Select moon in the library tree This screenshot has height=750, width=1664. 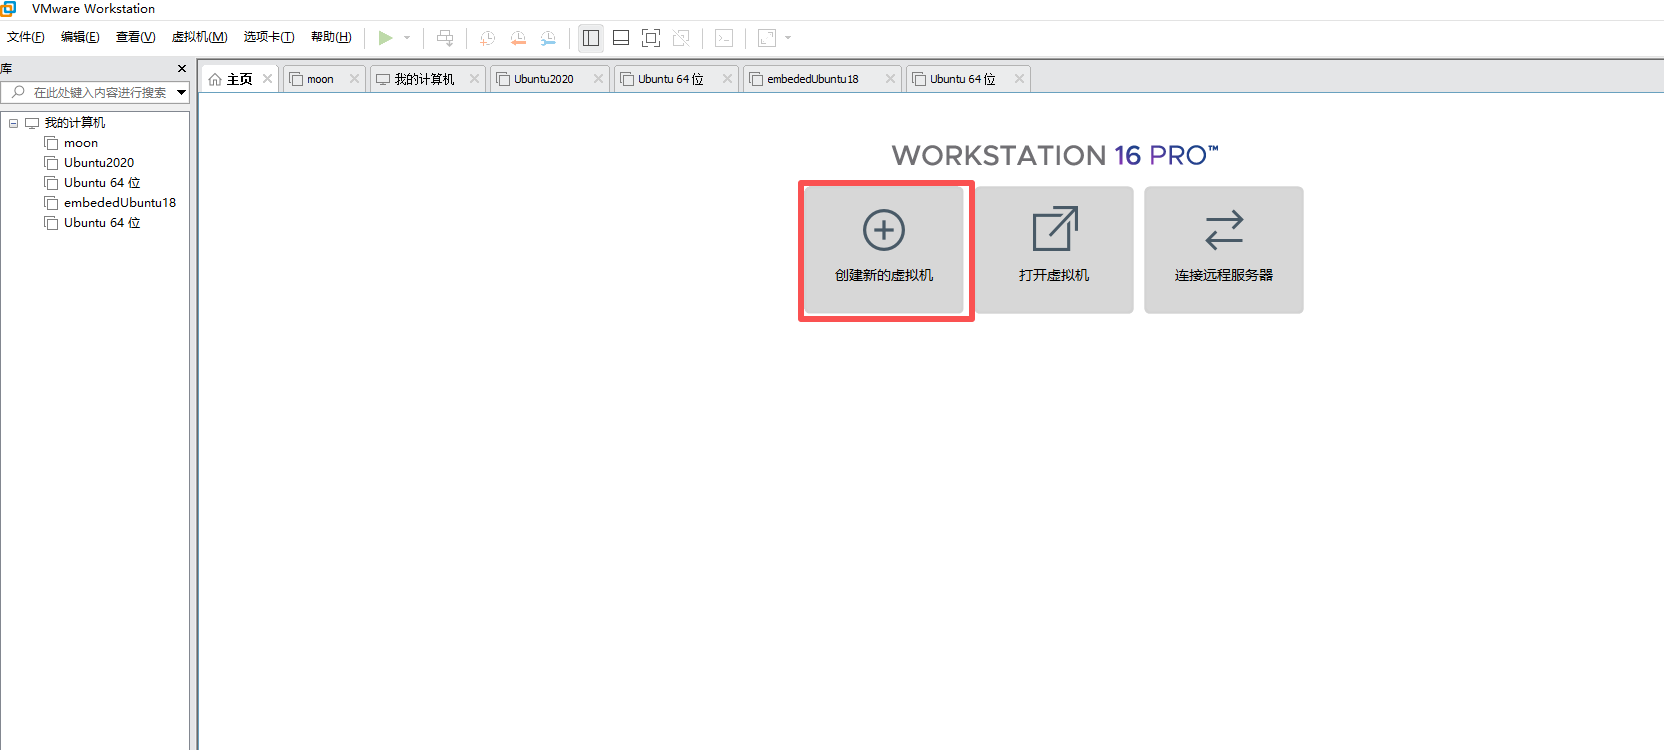click(81, 143)
